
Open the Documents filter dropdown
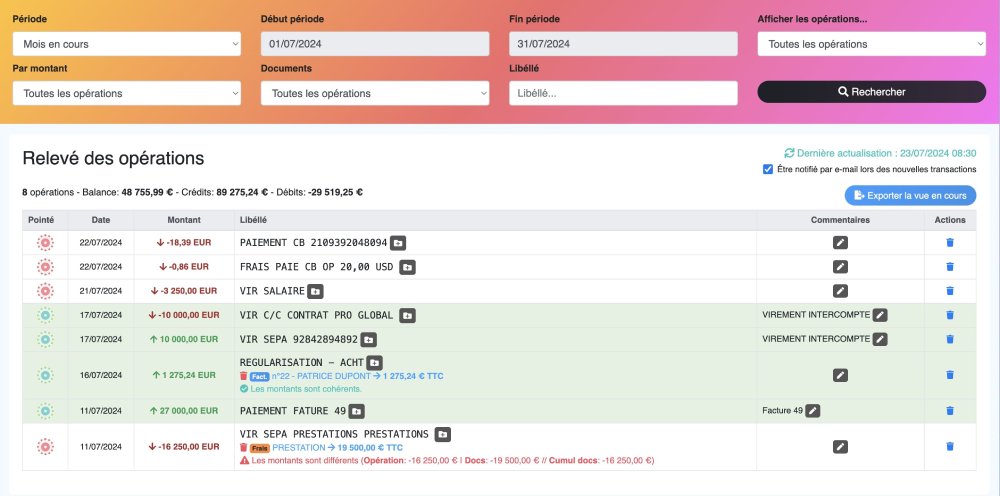coord(374,93)
